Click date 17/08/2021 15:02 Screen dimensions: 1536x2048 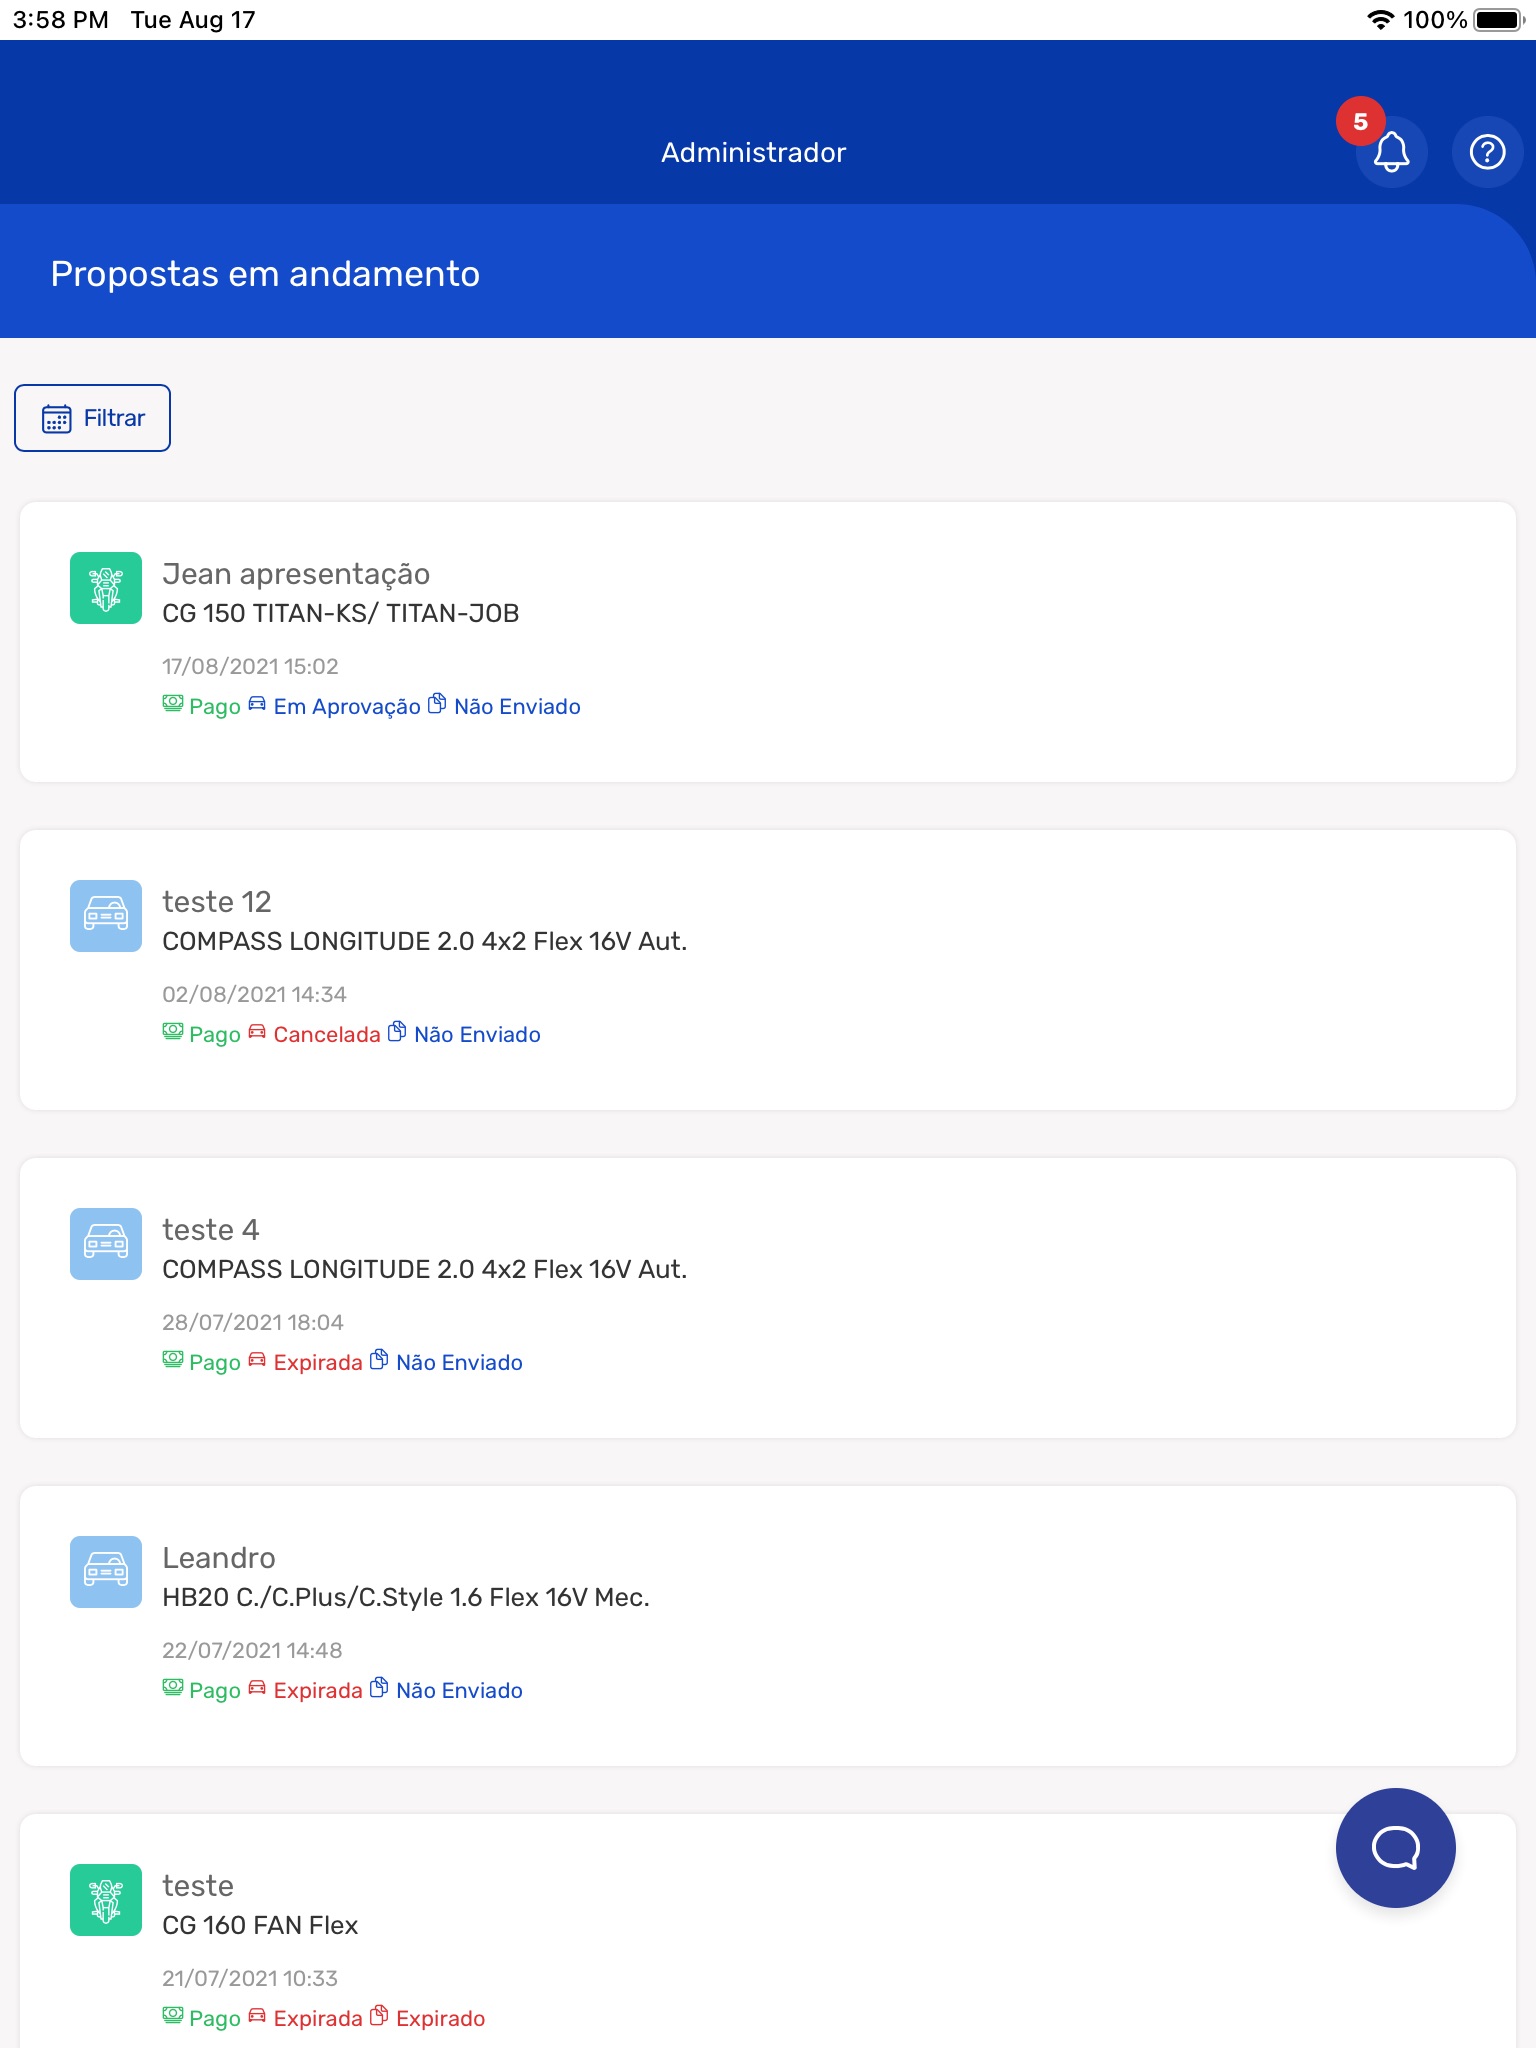click(250, 666)
